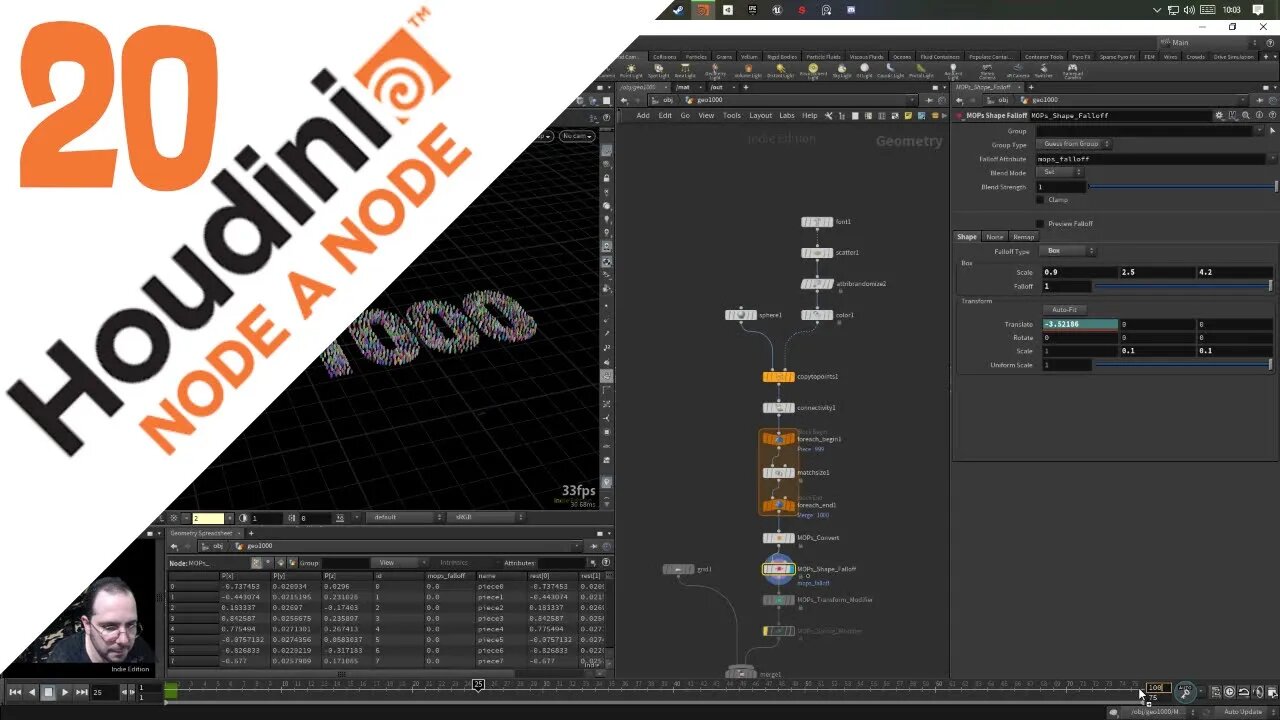
Task: Open the Labs menu in network editor
Action: tap(787, 115)
